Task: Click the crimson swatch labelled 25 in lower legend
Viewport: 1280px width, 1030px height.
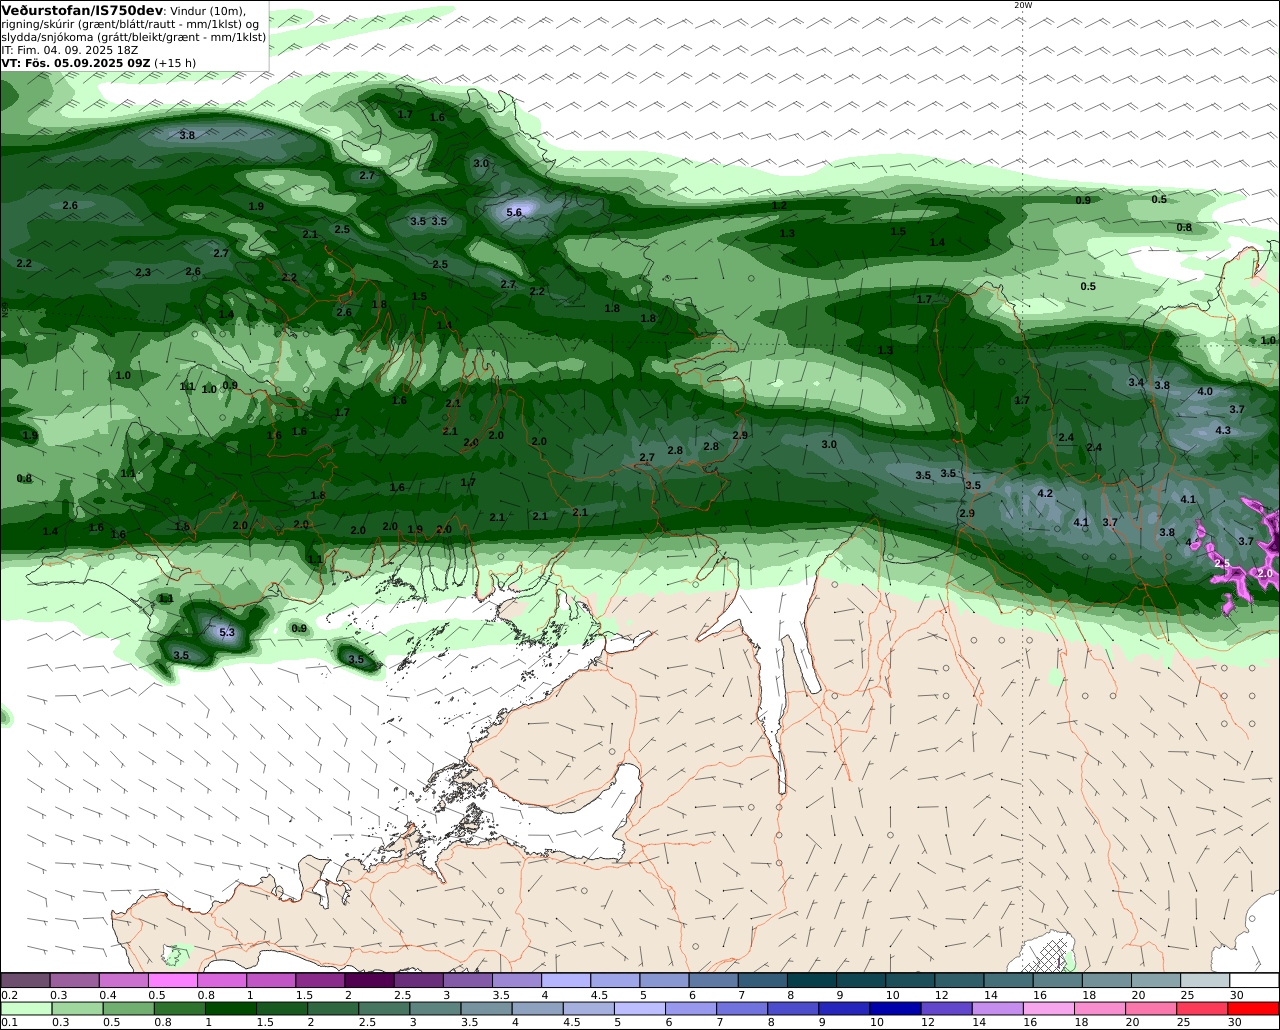Action: [1202, 1008]
